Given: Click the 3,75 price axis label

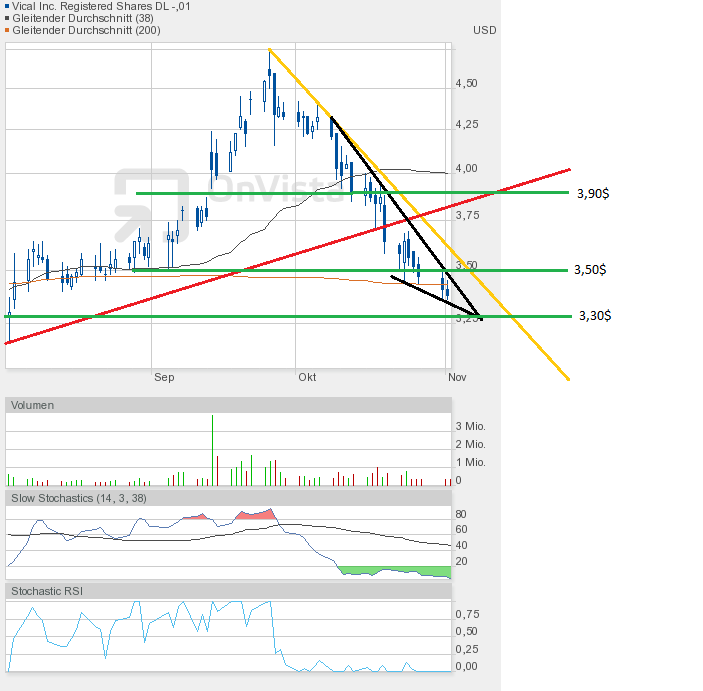Looking at the screenshot, I should (467, 215).
